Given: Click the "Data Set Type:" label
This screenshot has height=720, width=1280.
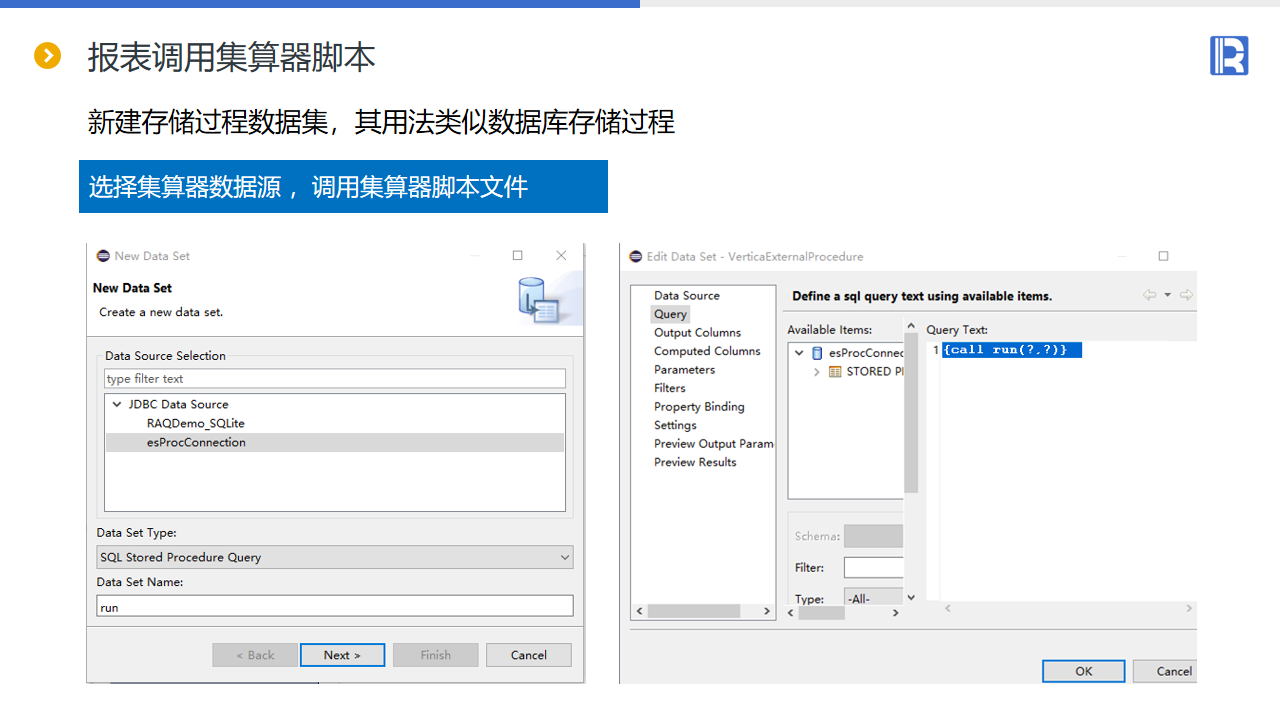Looking at the screenshot, I should tap(136, 533).
